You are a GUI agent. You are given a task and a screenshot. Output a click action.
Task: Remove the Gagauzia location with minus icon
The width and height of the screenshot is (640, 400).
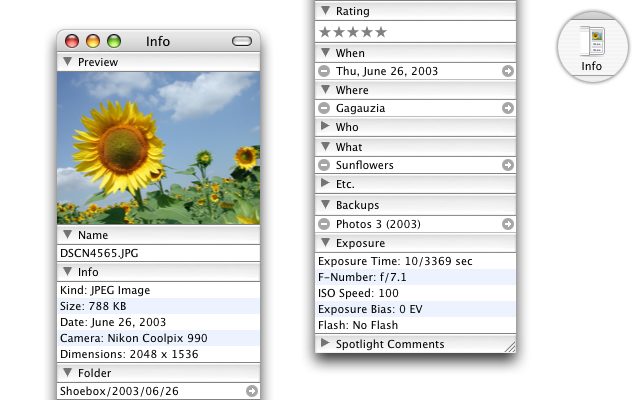click(x=324, y=108)
